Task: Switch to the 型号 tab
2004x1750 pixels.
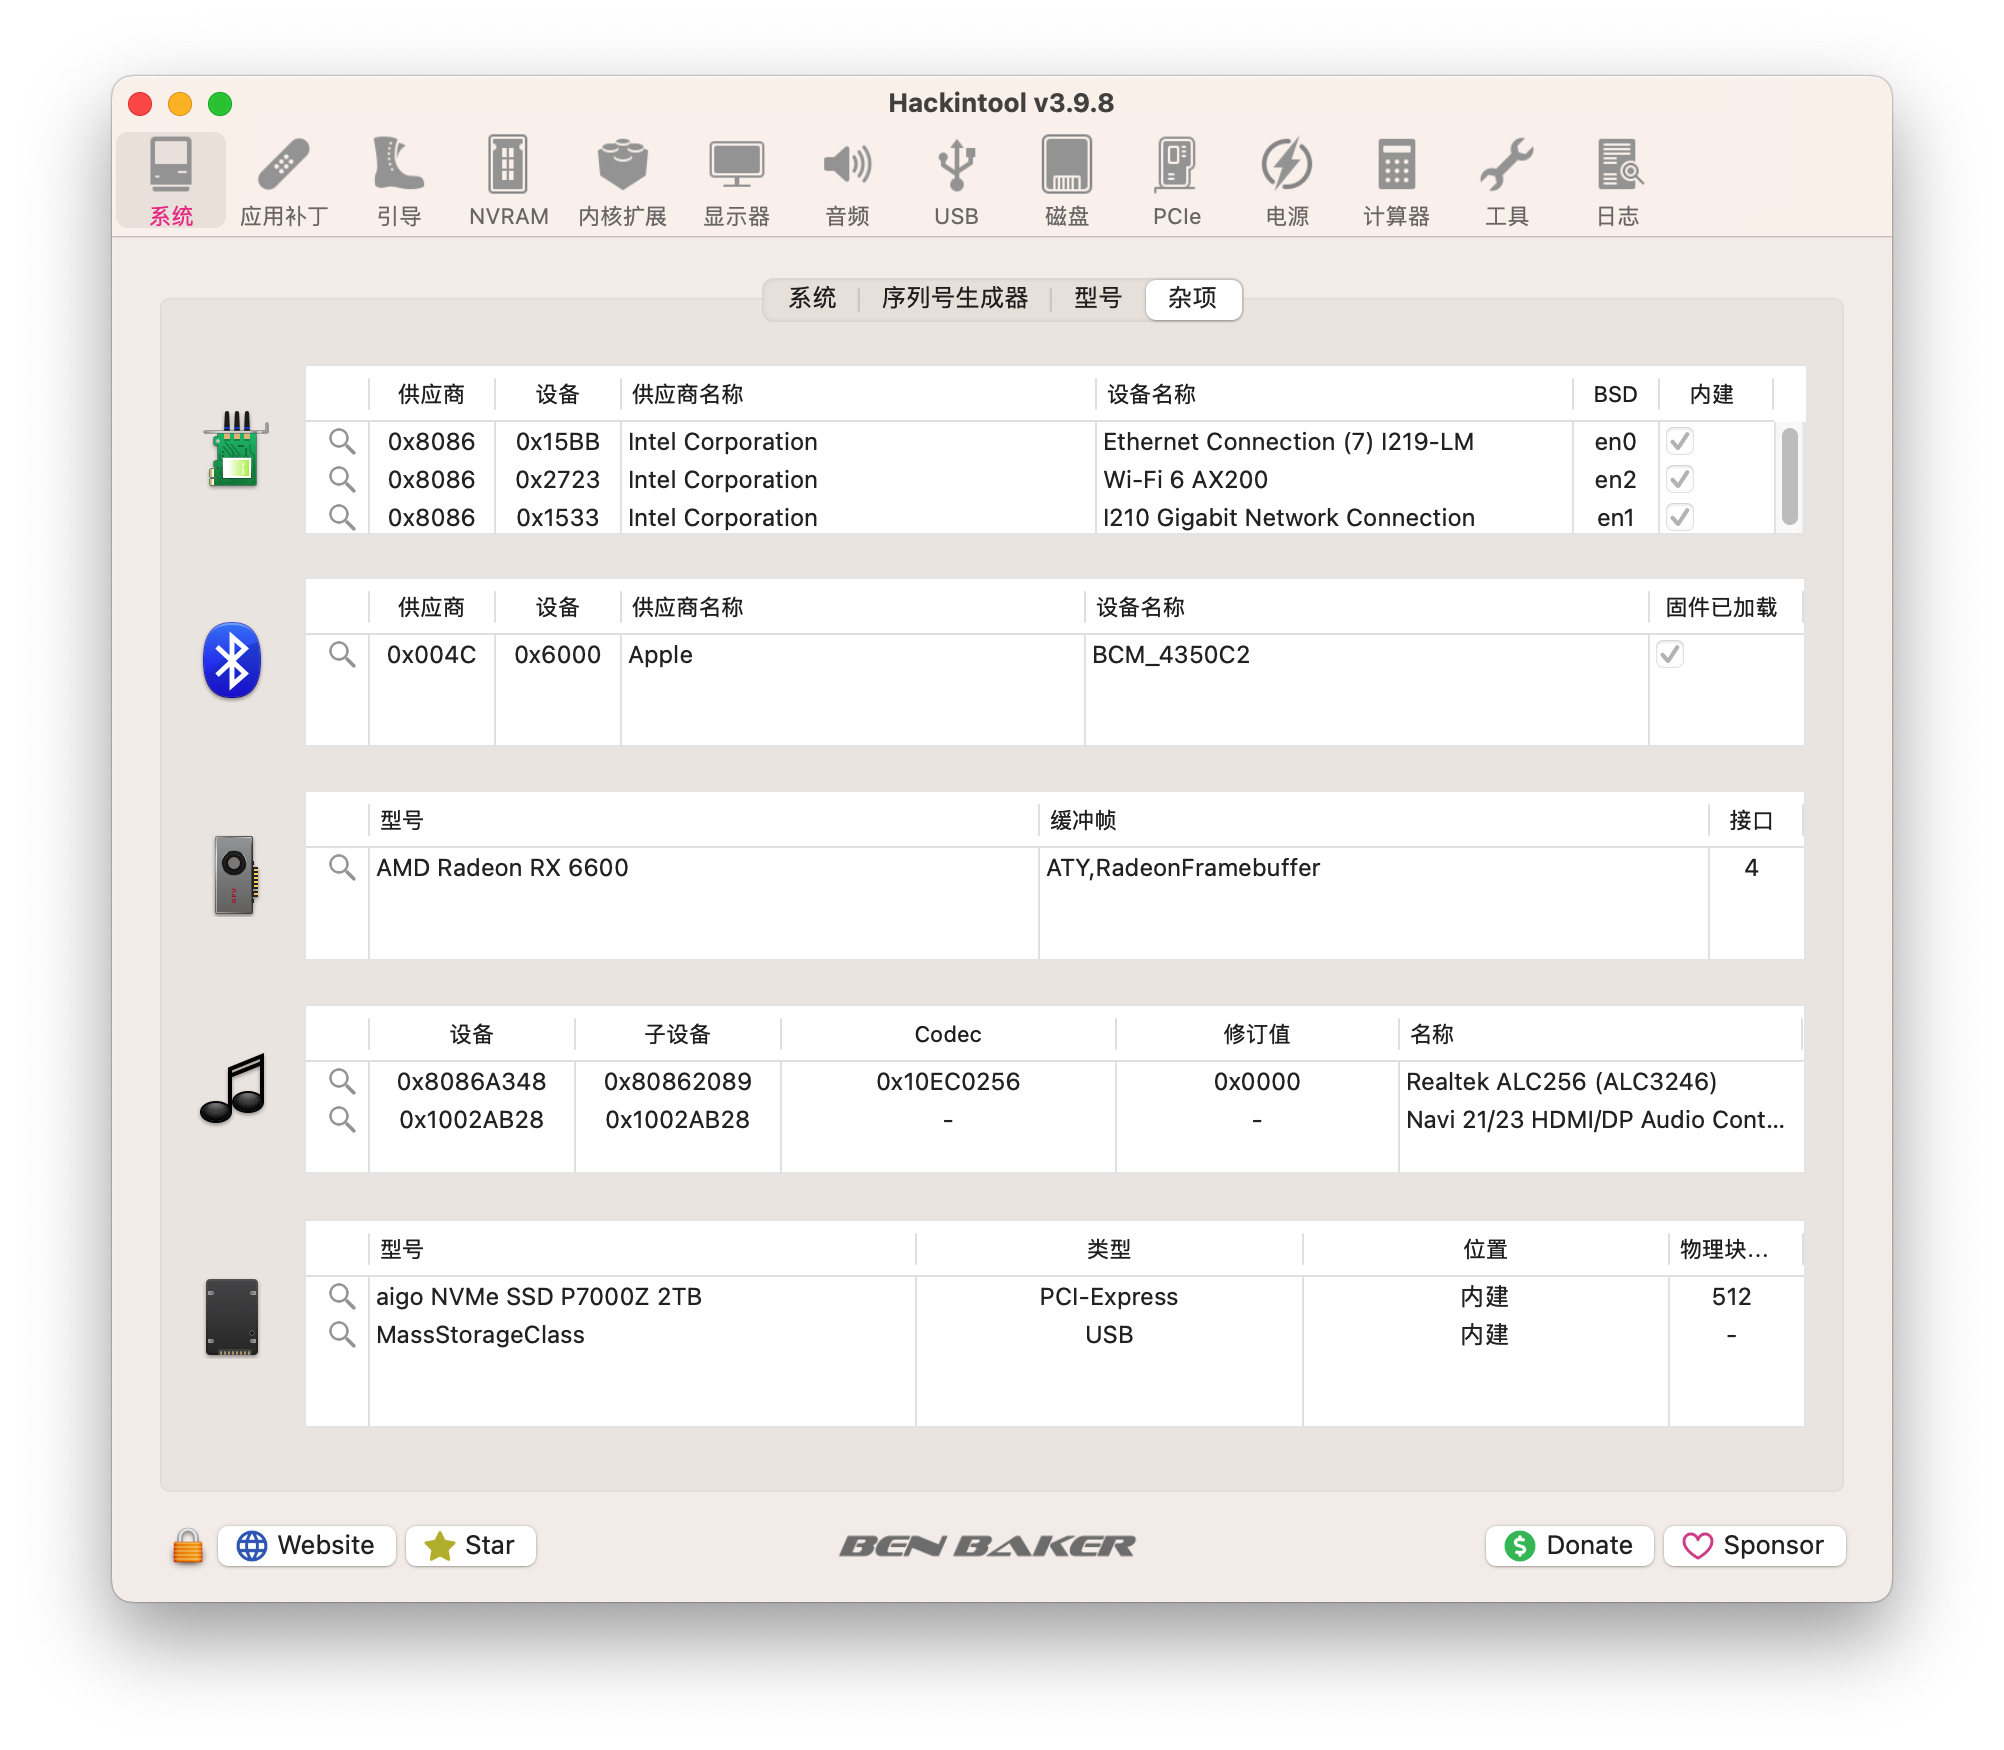Action: (x=1097, y=299)
